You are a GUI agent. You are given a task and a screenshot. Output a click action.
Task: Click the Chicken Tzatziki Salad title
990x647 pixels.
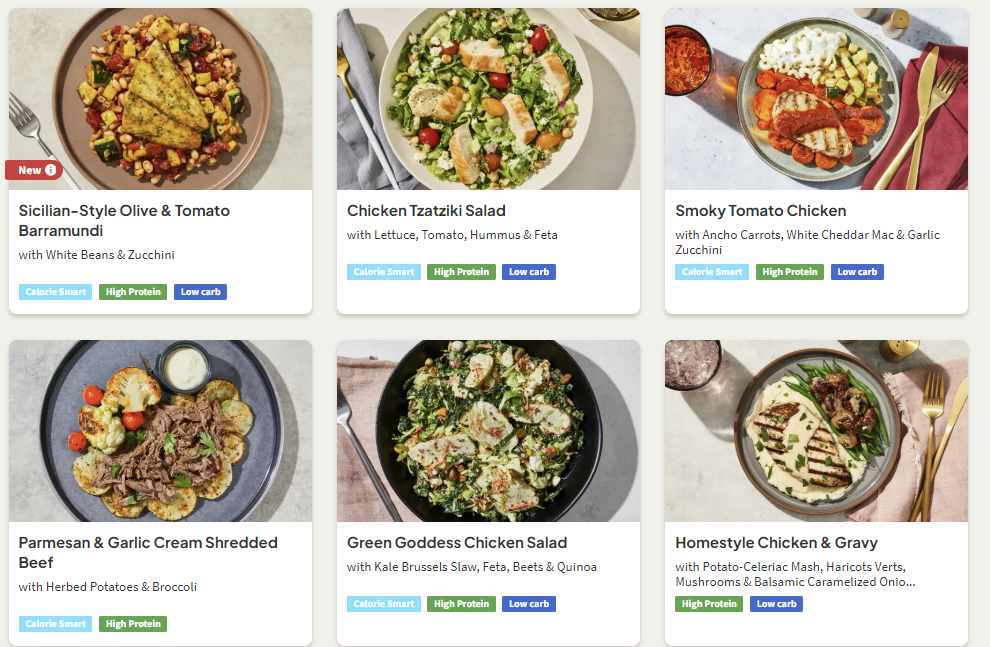click(426, 211)
